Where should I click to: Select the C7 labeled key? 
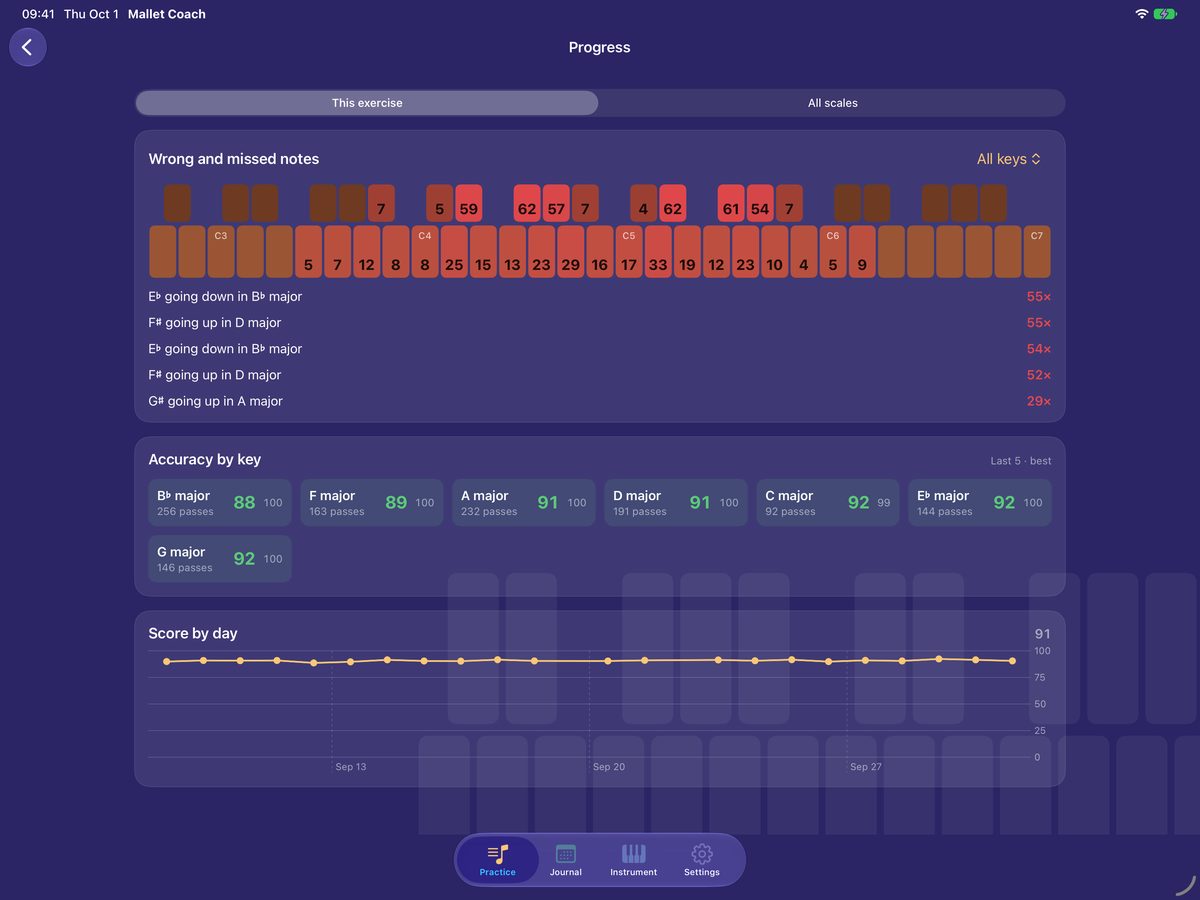1037,251
